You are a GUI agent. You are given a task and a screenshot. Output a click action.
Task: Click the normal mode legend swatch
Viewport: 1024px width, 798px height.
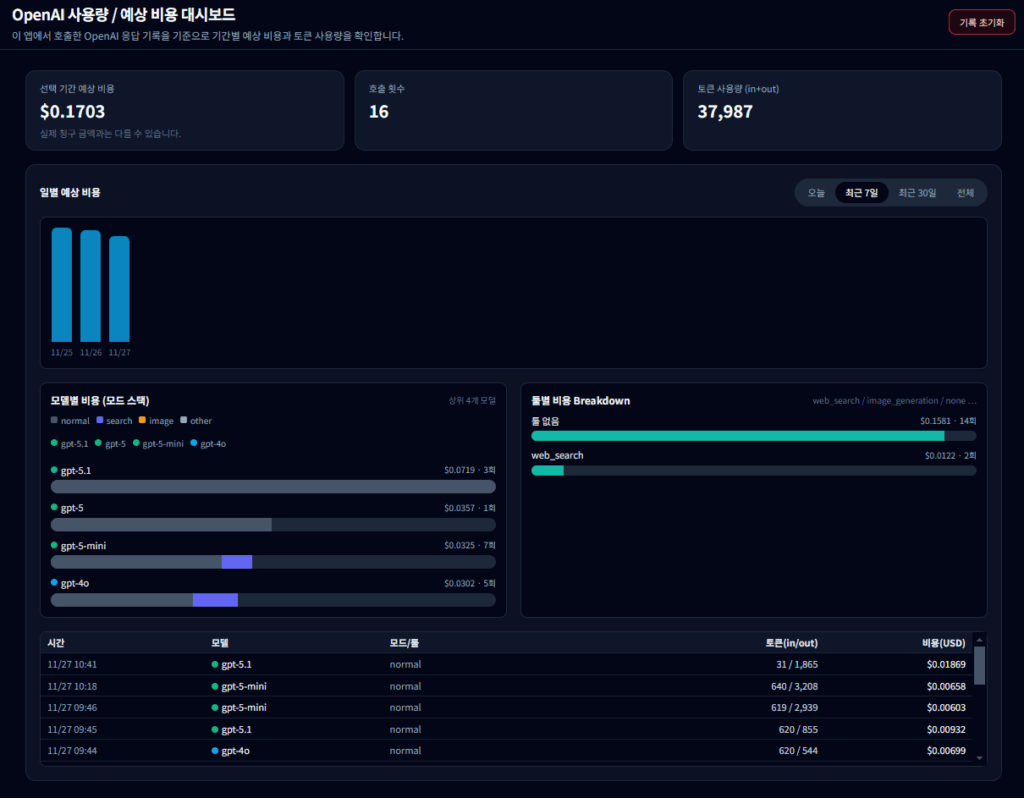54,421
